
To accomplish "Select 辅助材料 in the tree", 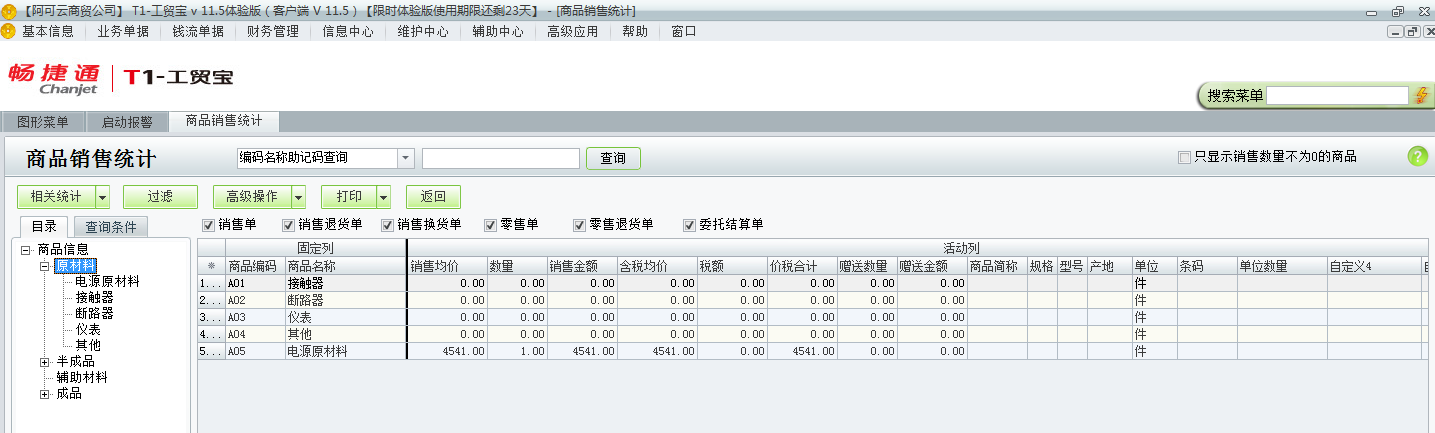I will pyautogui.click(x=81, y=378).
